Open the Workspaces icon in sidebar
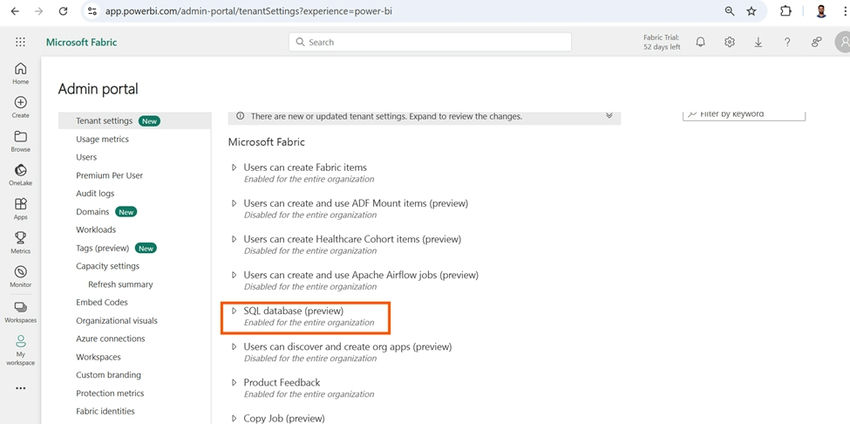The image size is (850, 424). tap(20, 307)
